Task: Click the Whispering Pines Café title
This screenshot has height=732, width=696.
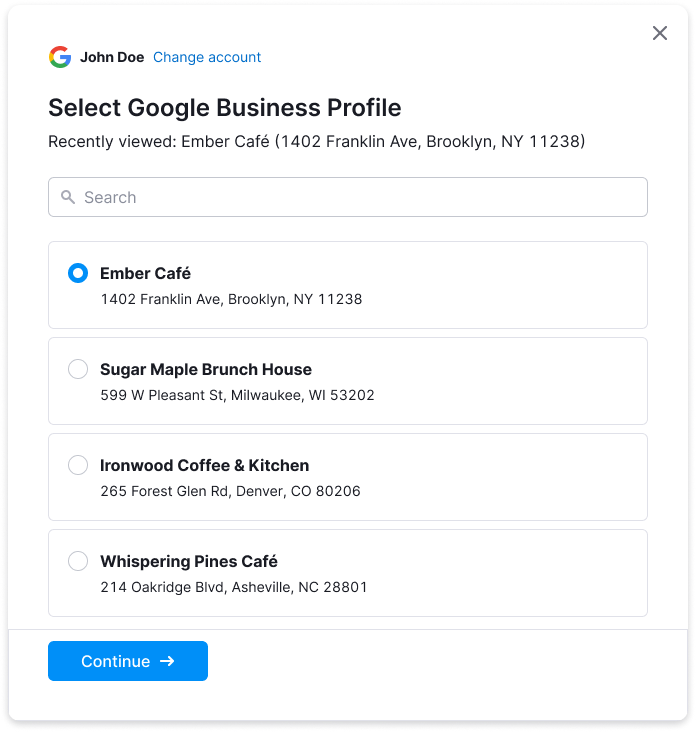Action: 189,561
